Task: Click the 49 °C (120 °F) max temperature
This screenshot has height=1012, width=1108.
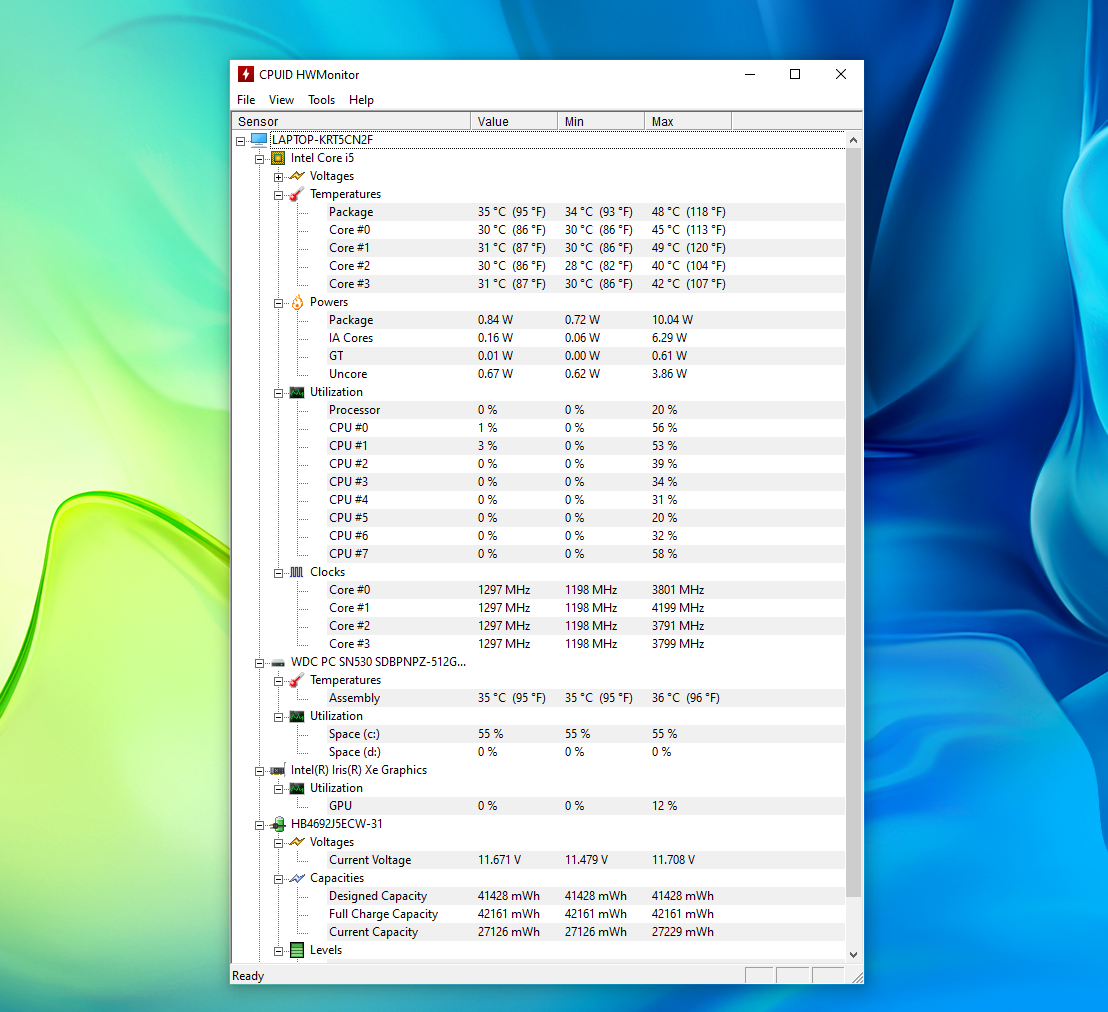Action: tap(688, 248)
